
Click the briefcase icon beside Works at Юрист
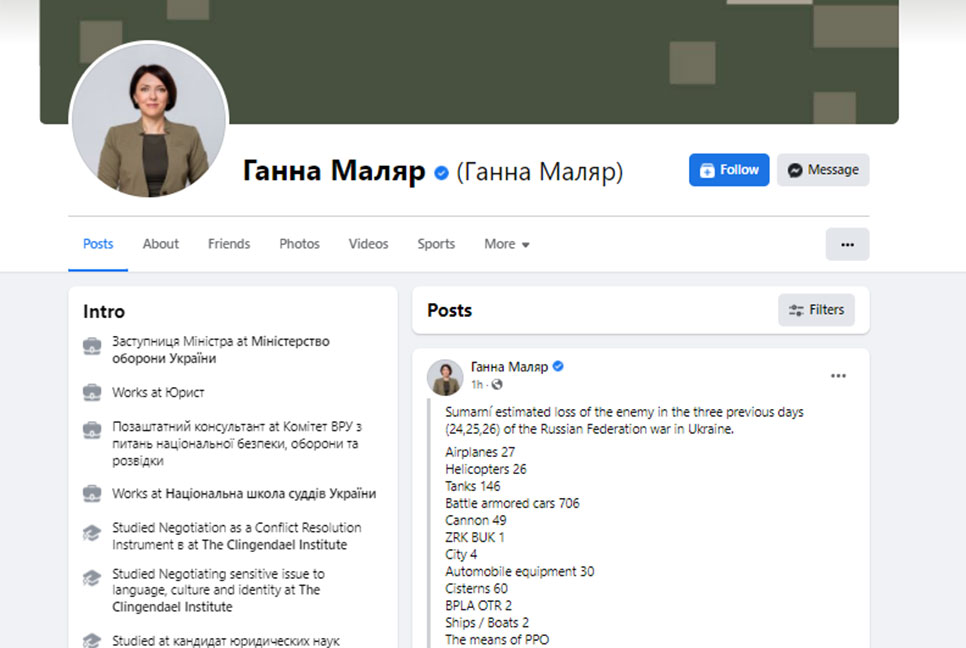click(92, 392)
